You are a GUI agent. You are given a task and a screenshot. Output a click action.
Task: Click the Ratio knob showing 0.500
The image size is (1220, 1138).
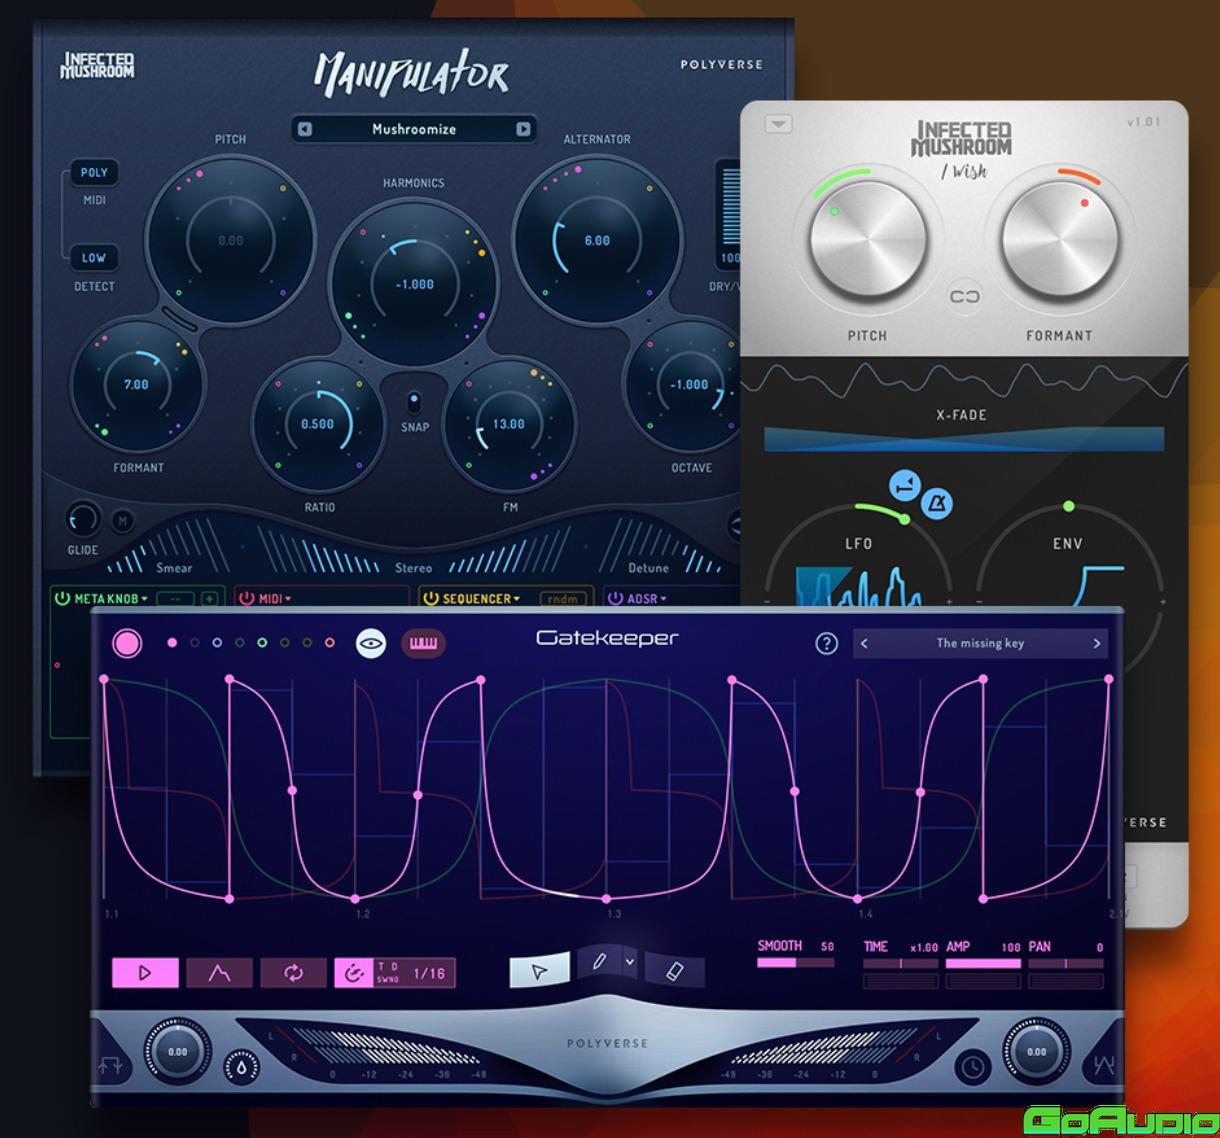[x=318, y=424]
